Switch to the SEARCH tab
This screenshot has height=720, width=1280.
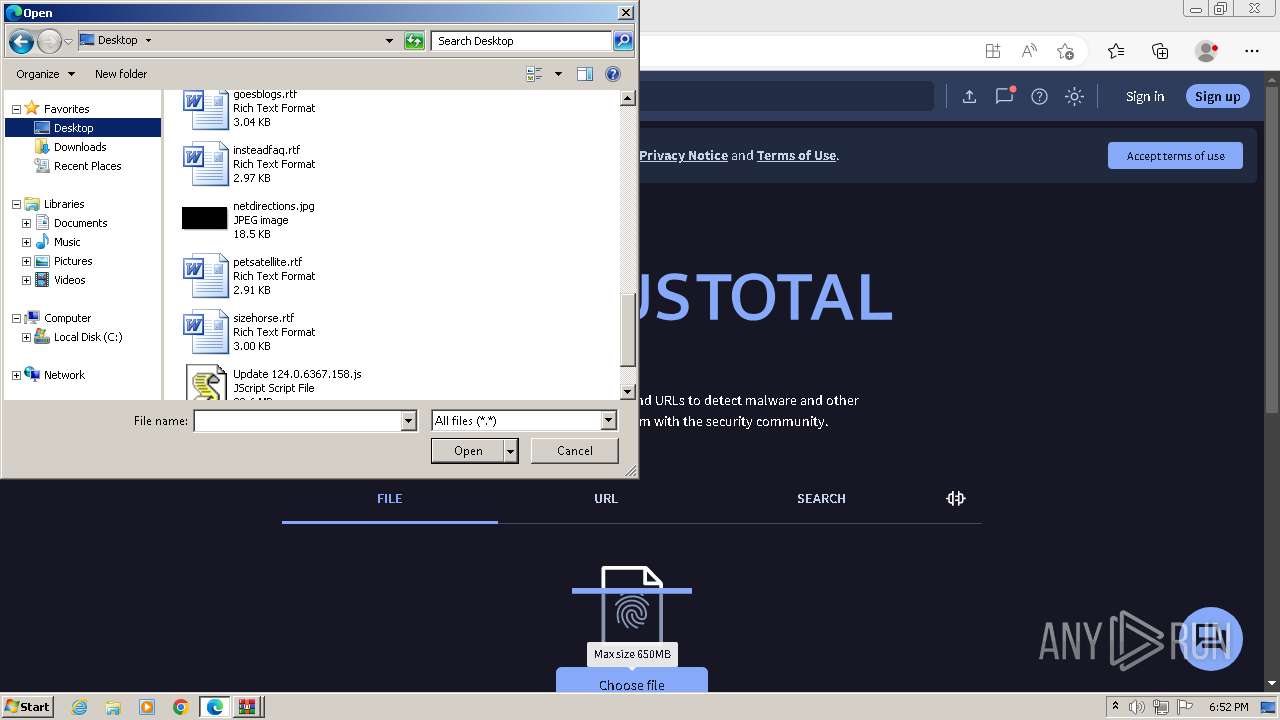pyautogui.click(x=821, y=498)
